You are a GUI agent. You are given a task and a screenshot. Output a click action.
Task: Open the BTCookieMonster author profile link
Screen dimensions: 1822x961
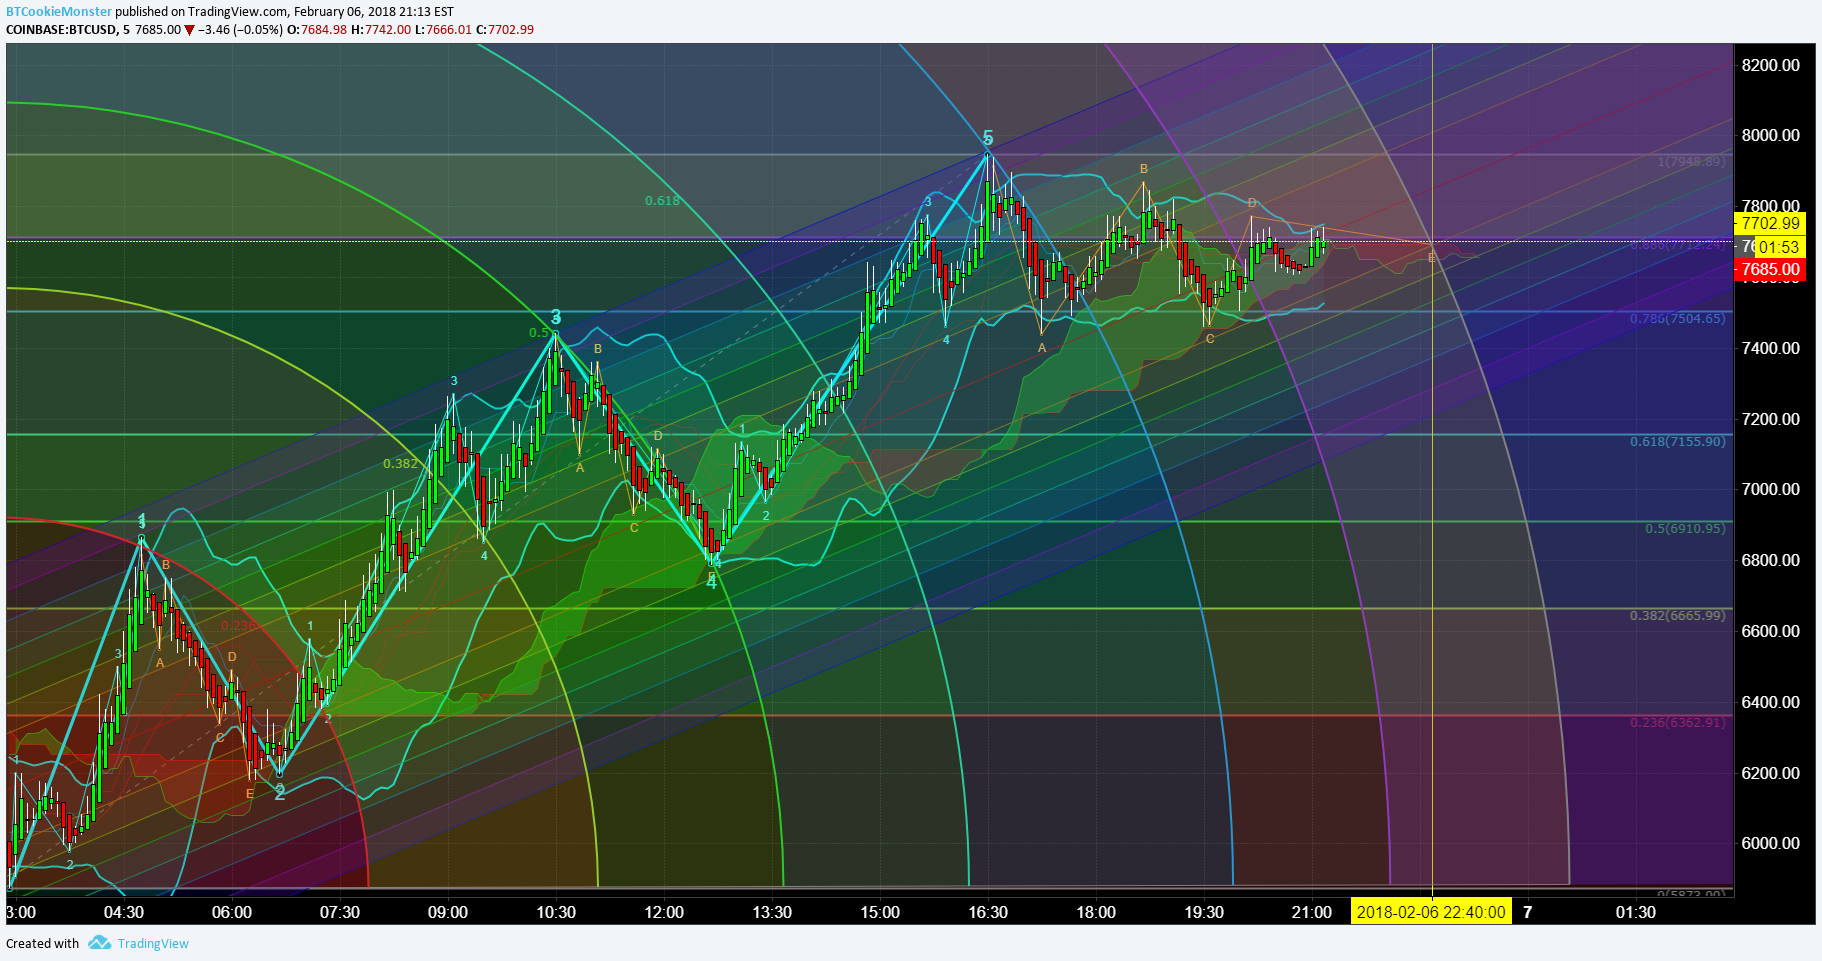click(59, 12)
